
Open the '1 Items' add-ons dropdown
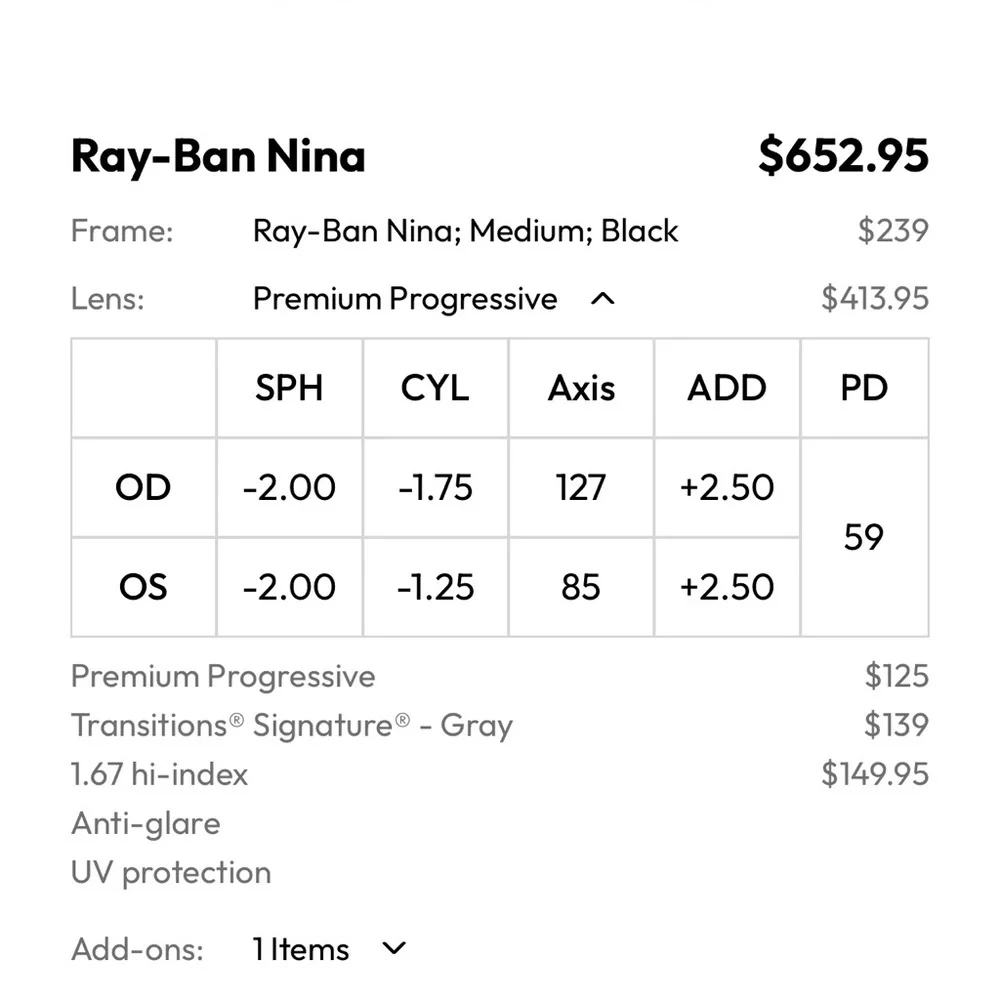tap(301, 949)
